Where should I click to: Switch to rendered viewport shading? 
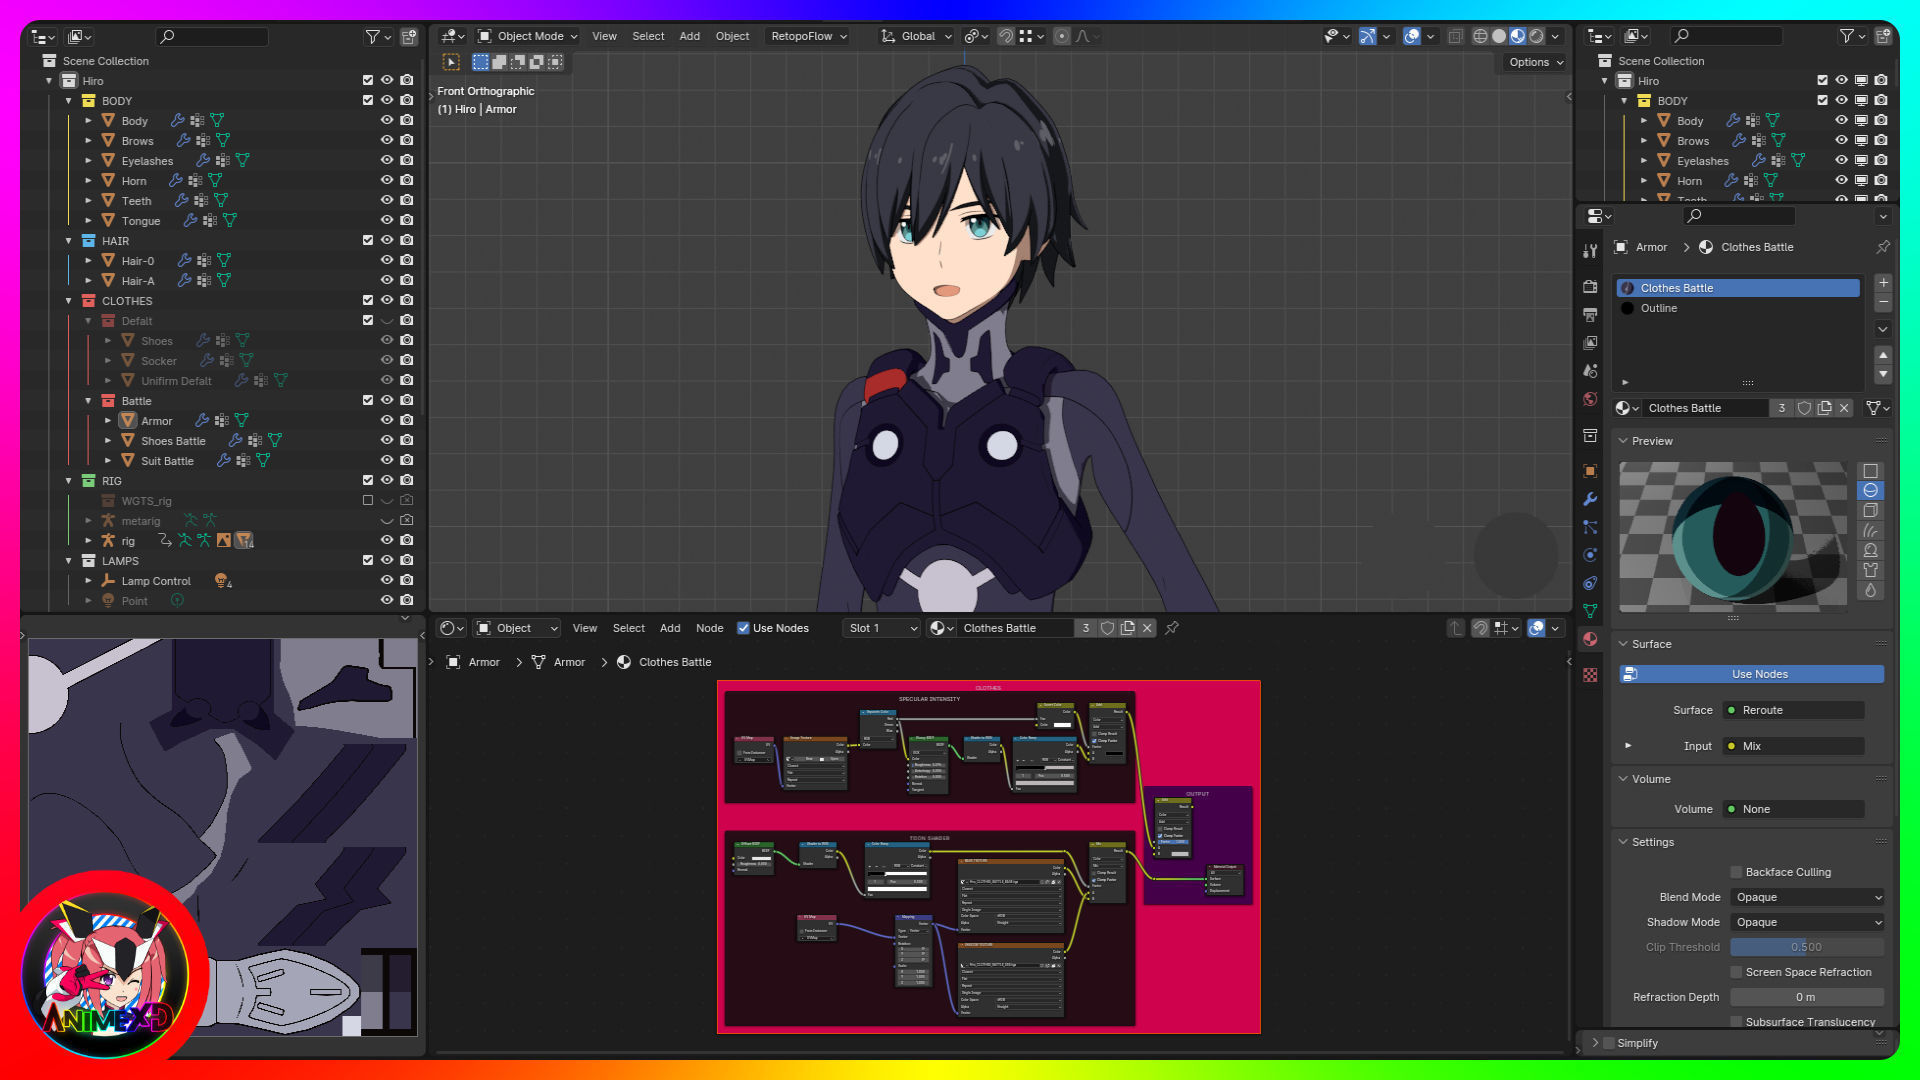point(1537,36)
